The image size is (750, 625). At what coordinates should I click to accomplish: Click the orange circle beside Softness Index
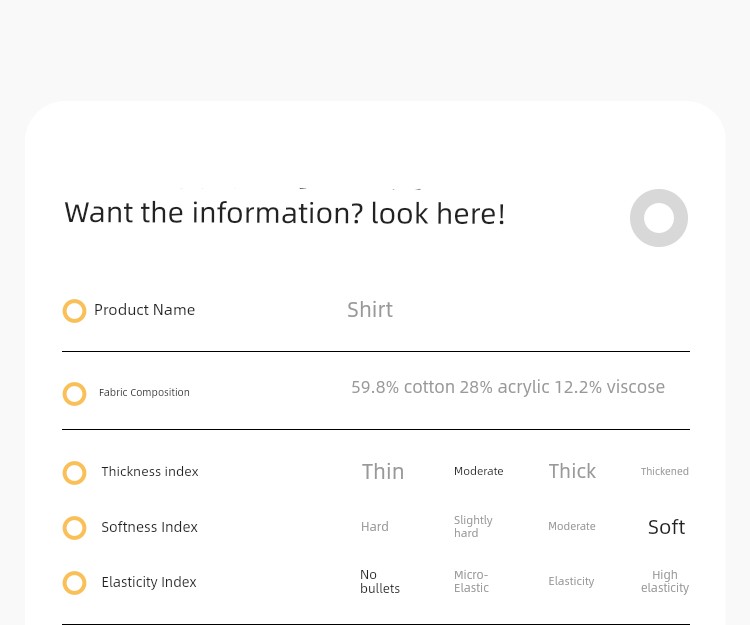74,527
